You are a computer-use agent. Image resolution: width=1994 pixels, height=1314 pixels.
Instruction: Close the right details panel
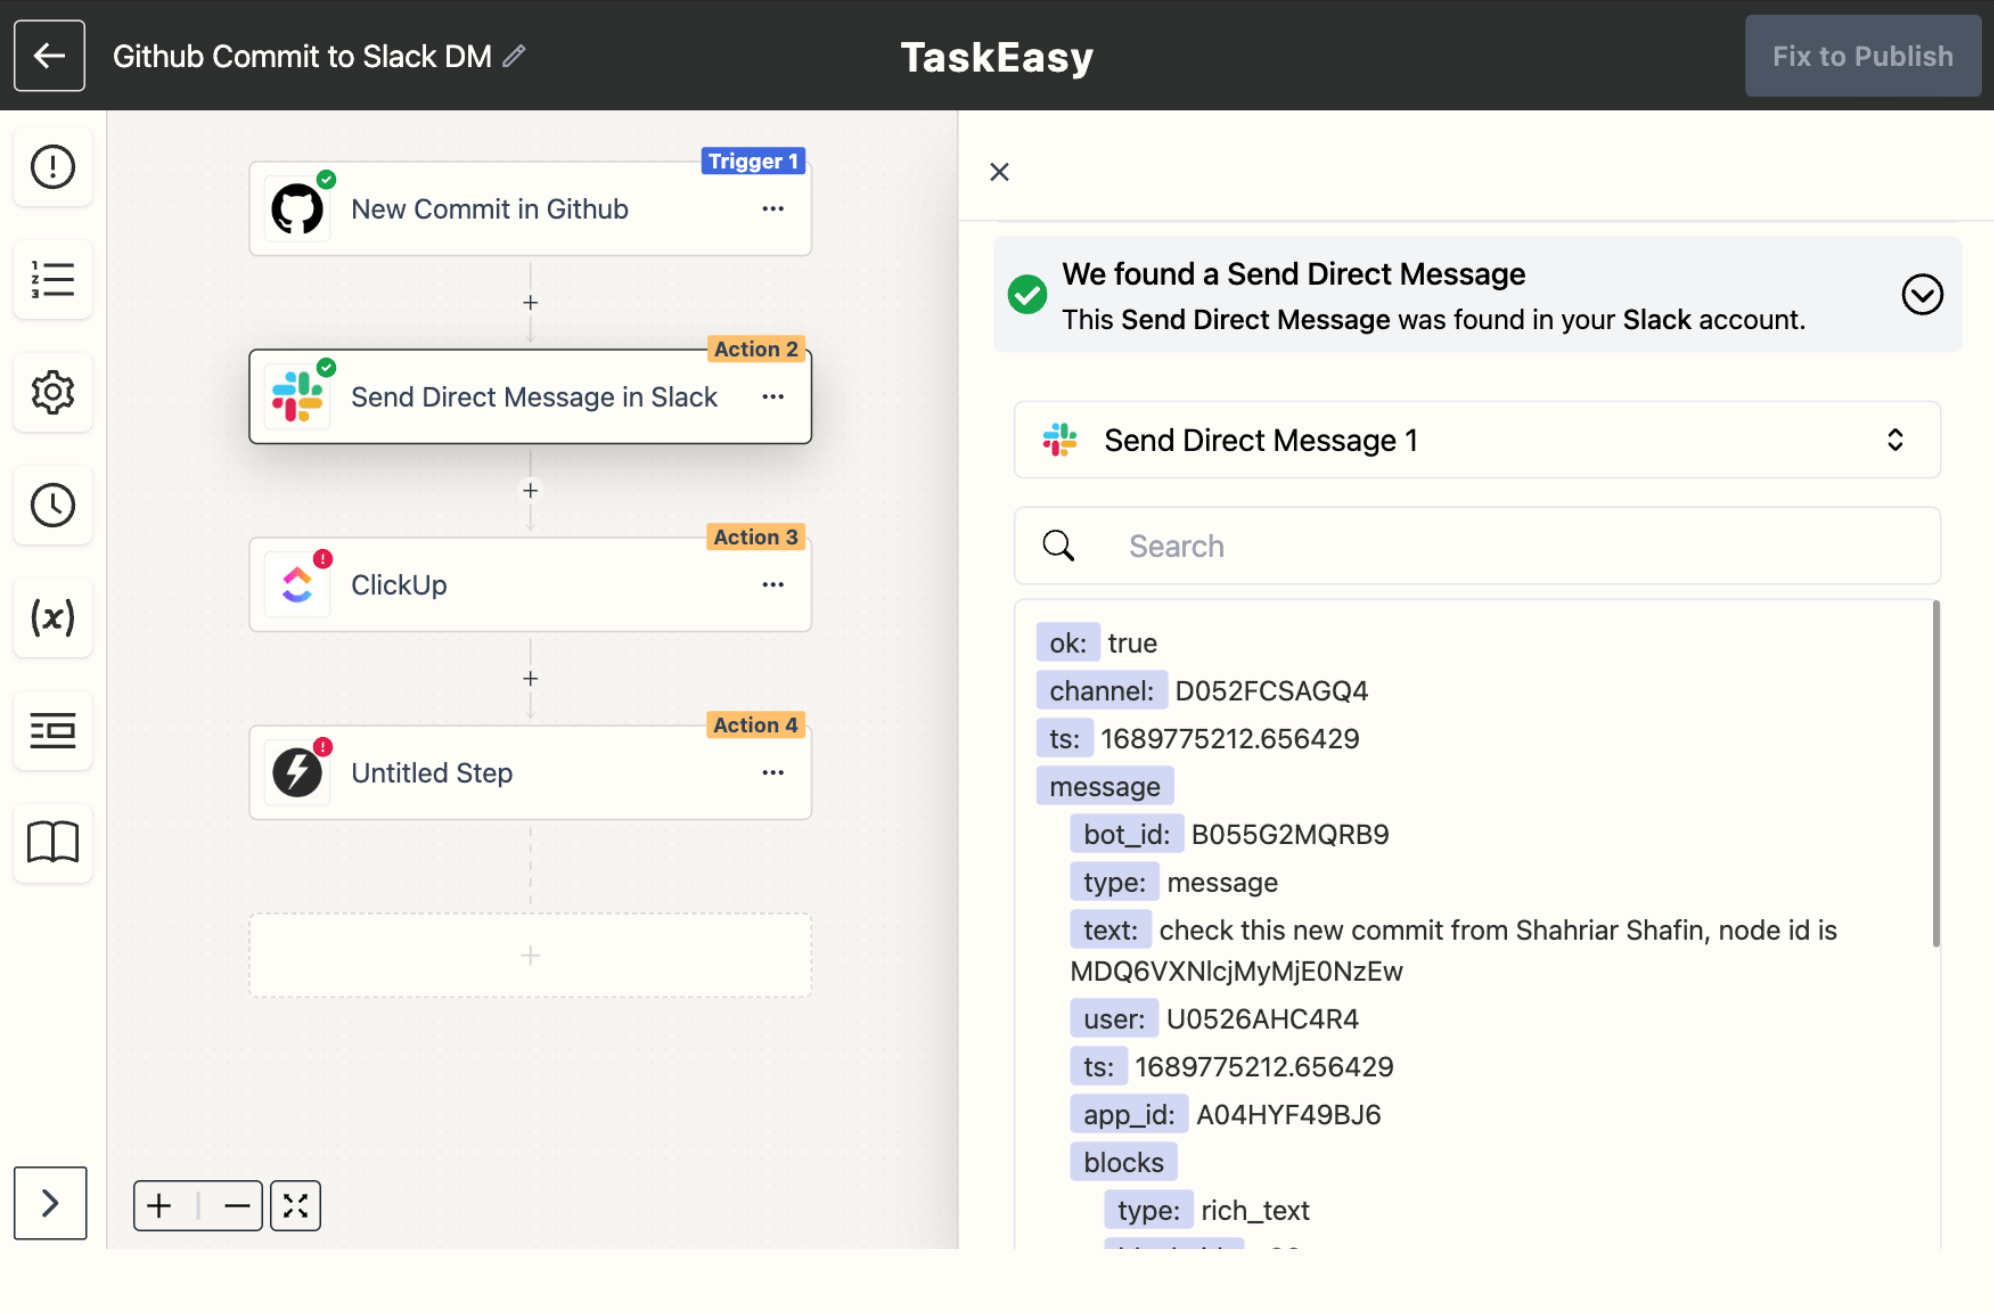tap(999, 172)
